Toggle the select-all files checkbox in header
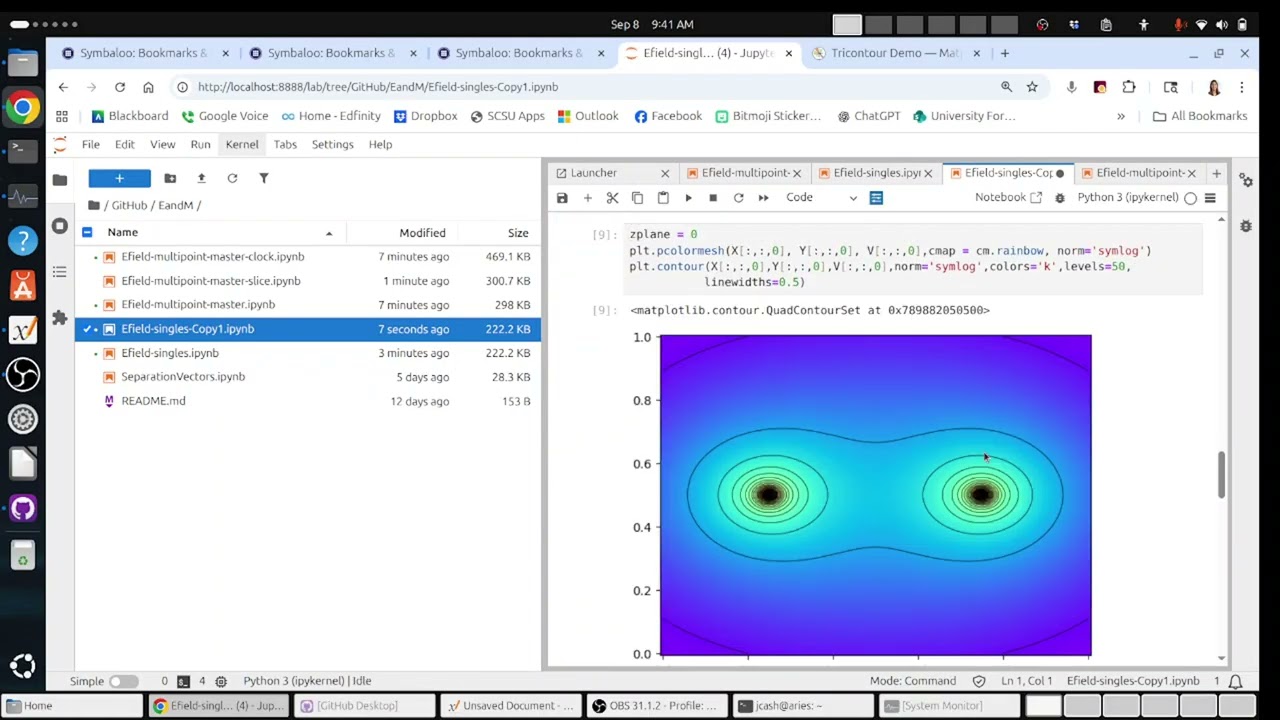 point(87,233)
